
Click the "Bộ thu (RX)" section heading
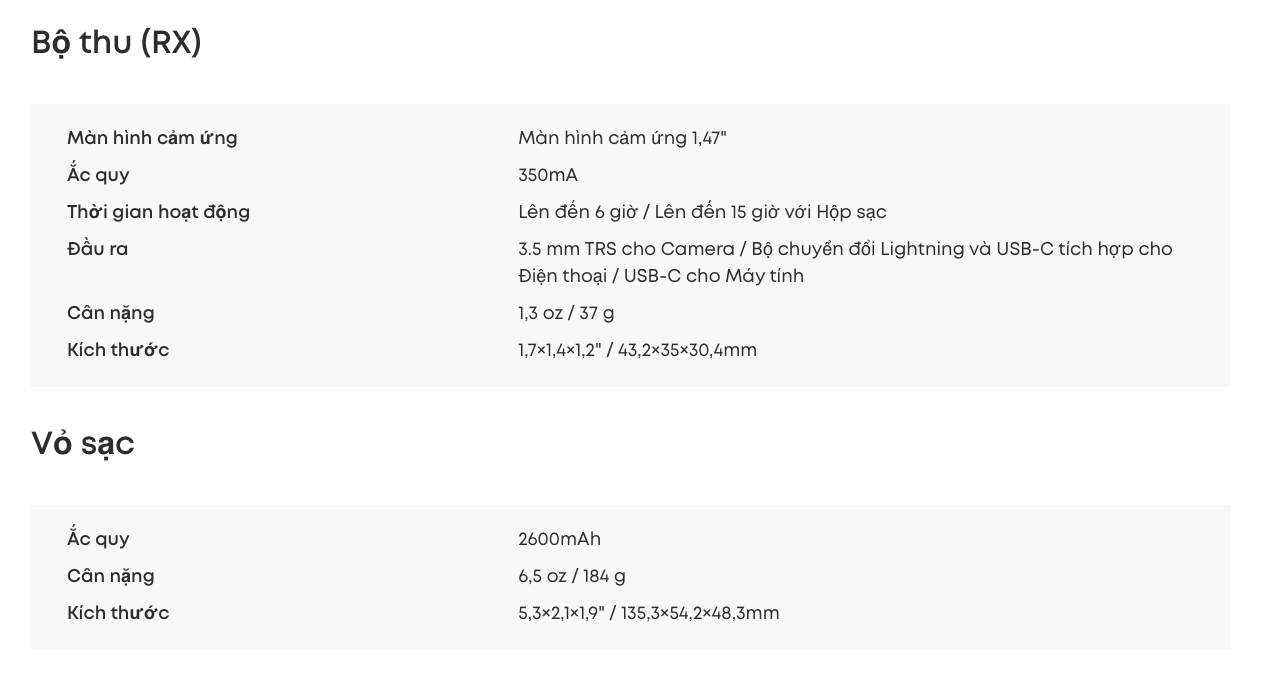117,43
